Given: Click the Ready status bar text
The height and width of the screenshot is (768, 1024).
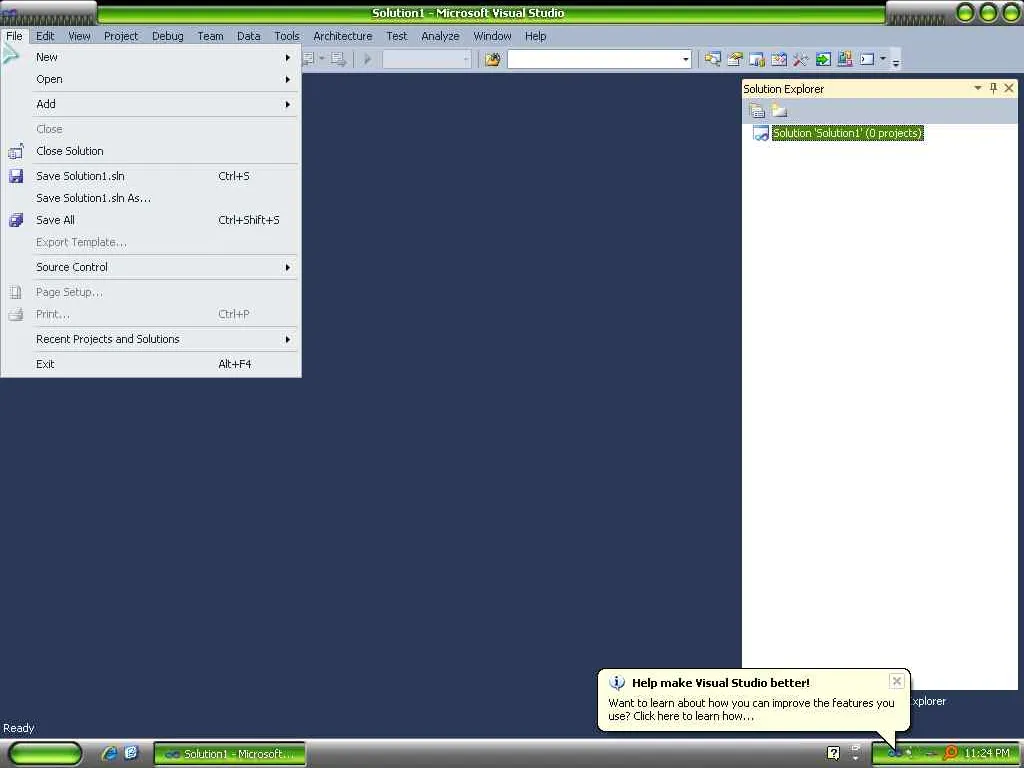Looking at the screenshot, I should [x=18, y=728].
